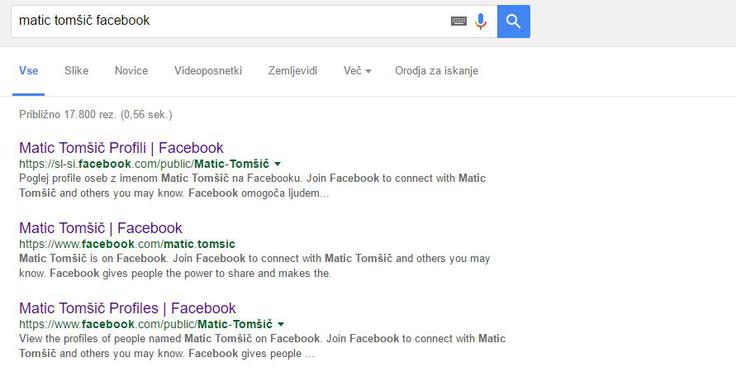The height and width of the screenshot is (372, 736).
Task: Click the www.facebook.com/public/Matic-Tomšič URL text
Action: point(146,324)
